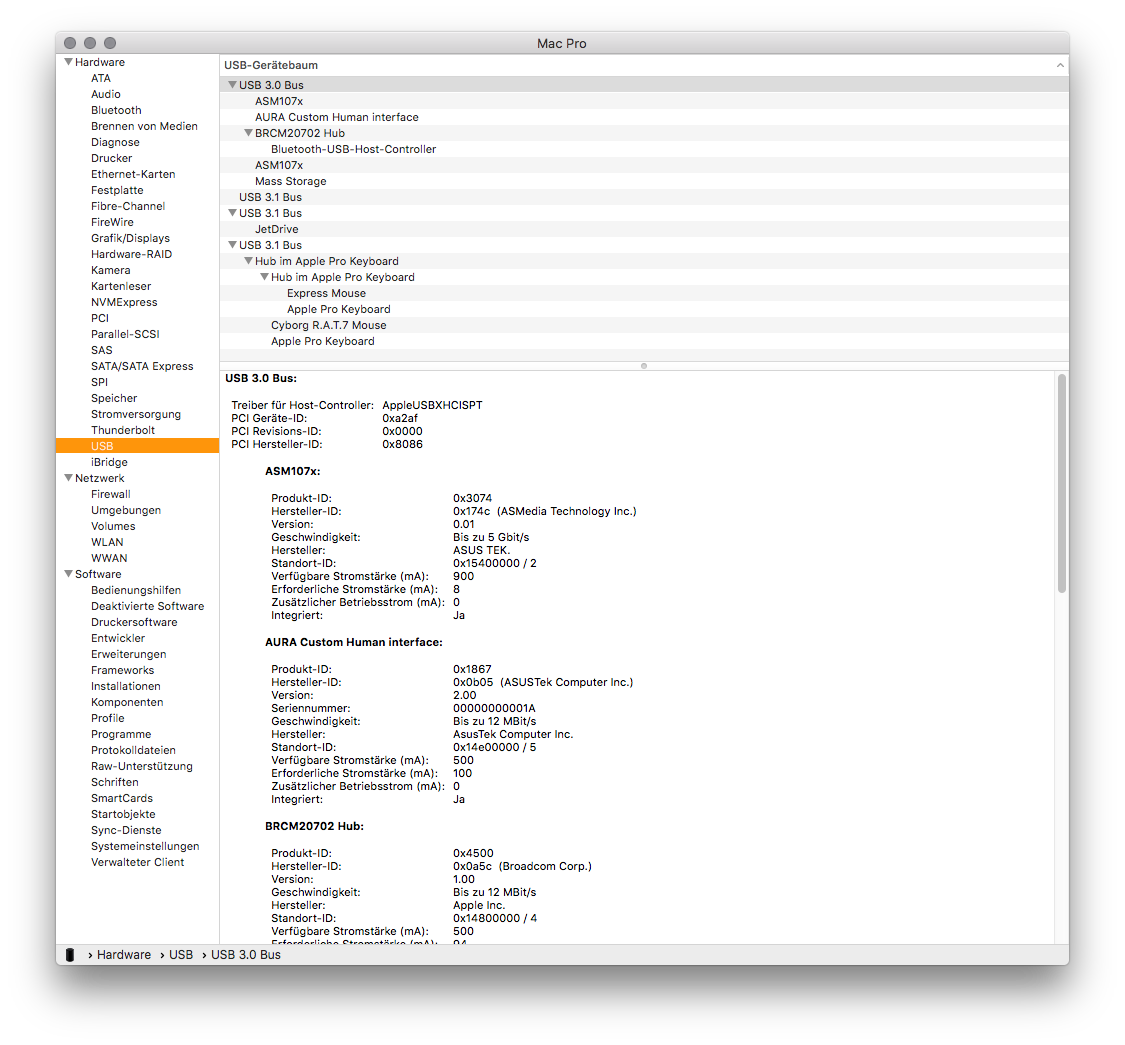The image size is (1125, 1045).
Task: Open Bedienungshilfen under Software
Action: click(x=136, y=590)
